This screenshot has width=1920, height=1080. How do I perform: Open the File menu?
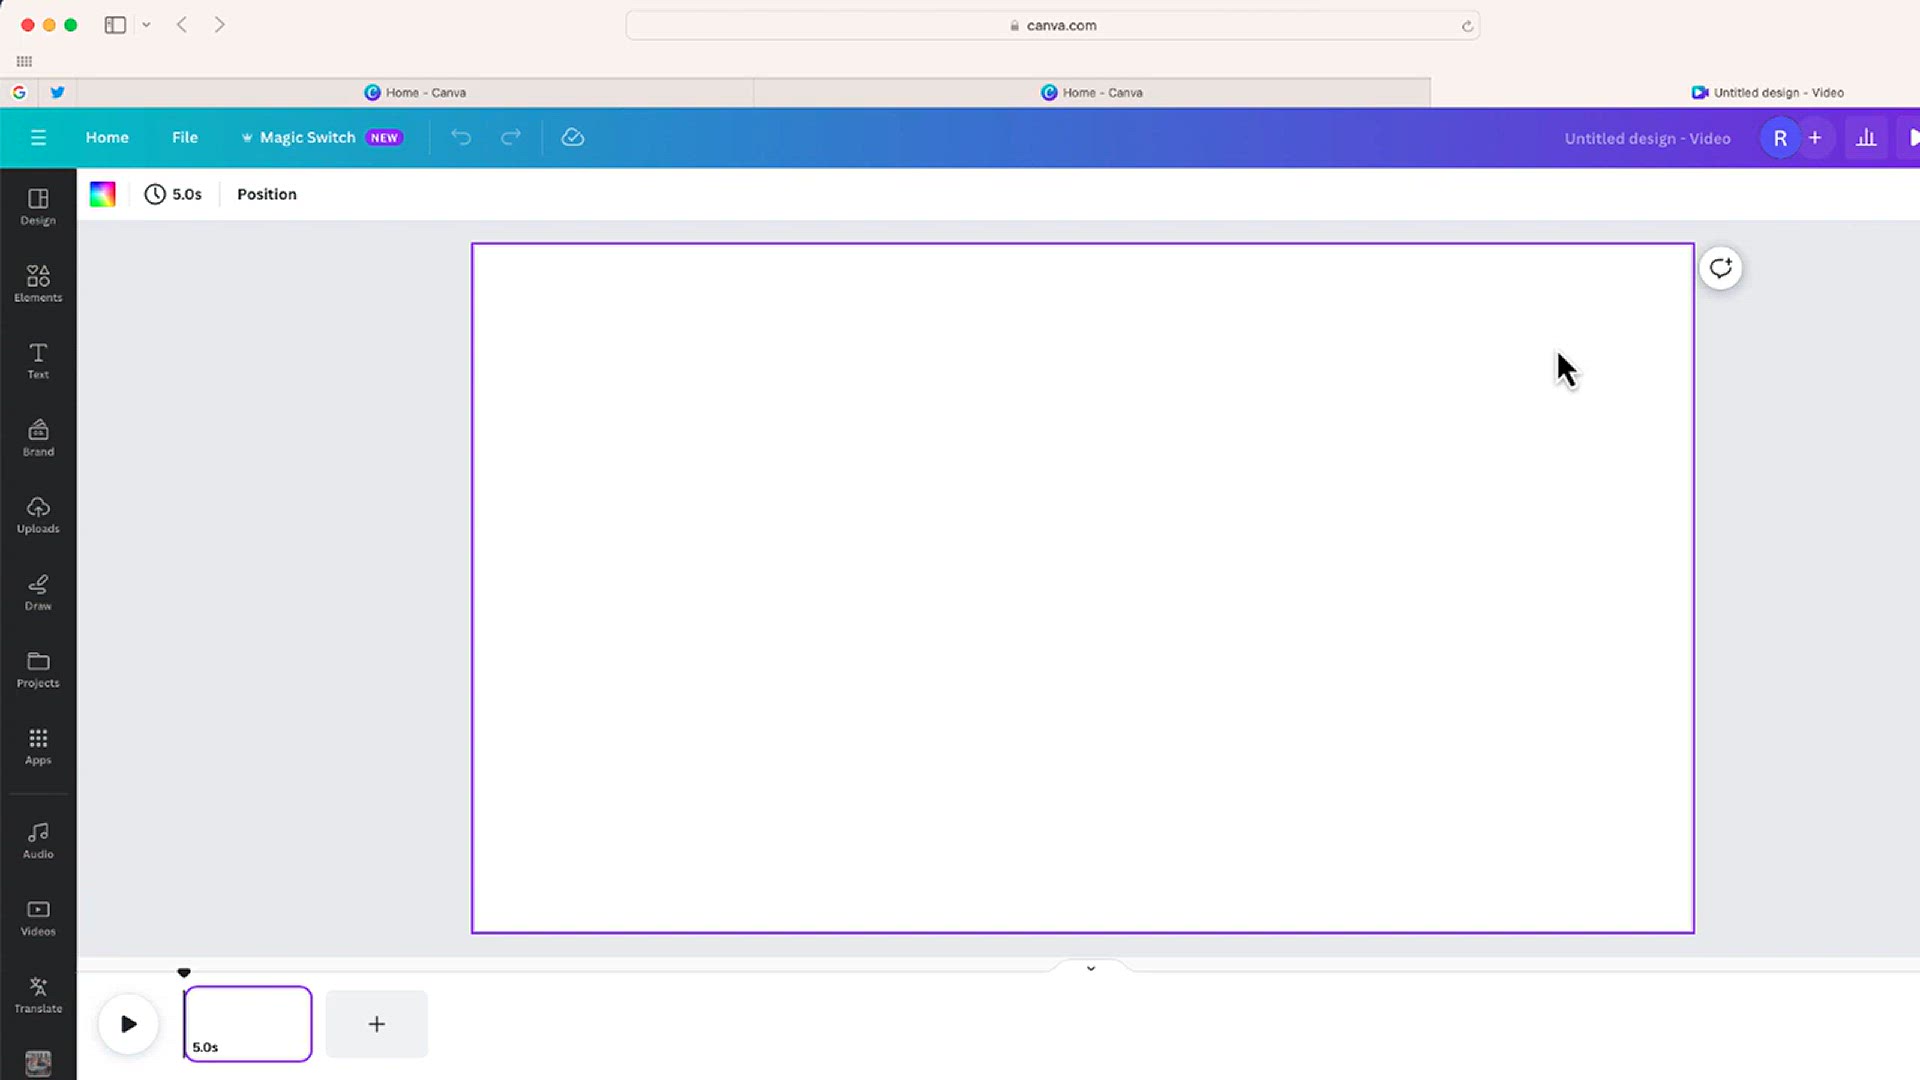[x=185, y=138]
